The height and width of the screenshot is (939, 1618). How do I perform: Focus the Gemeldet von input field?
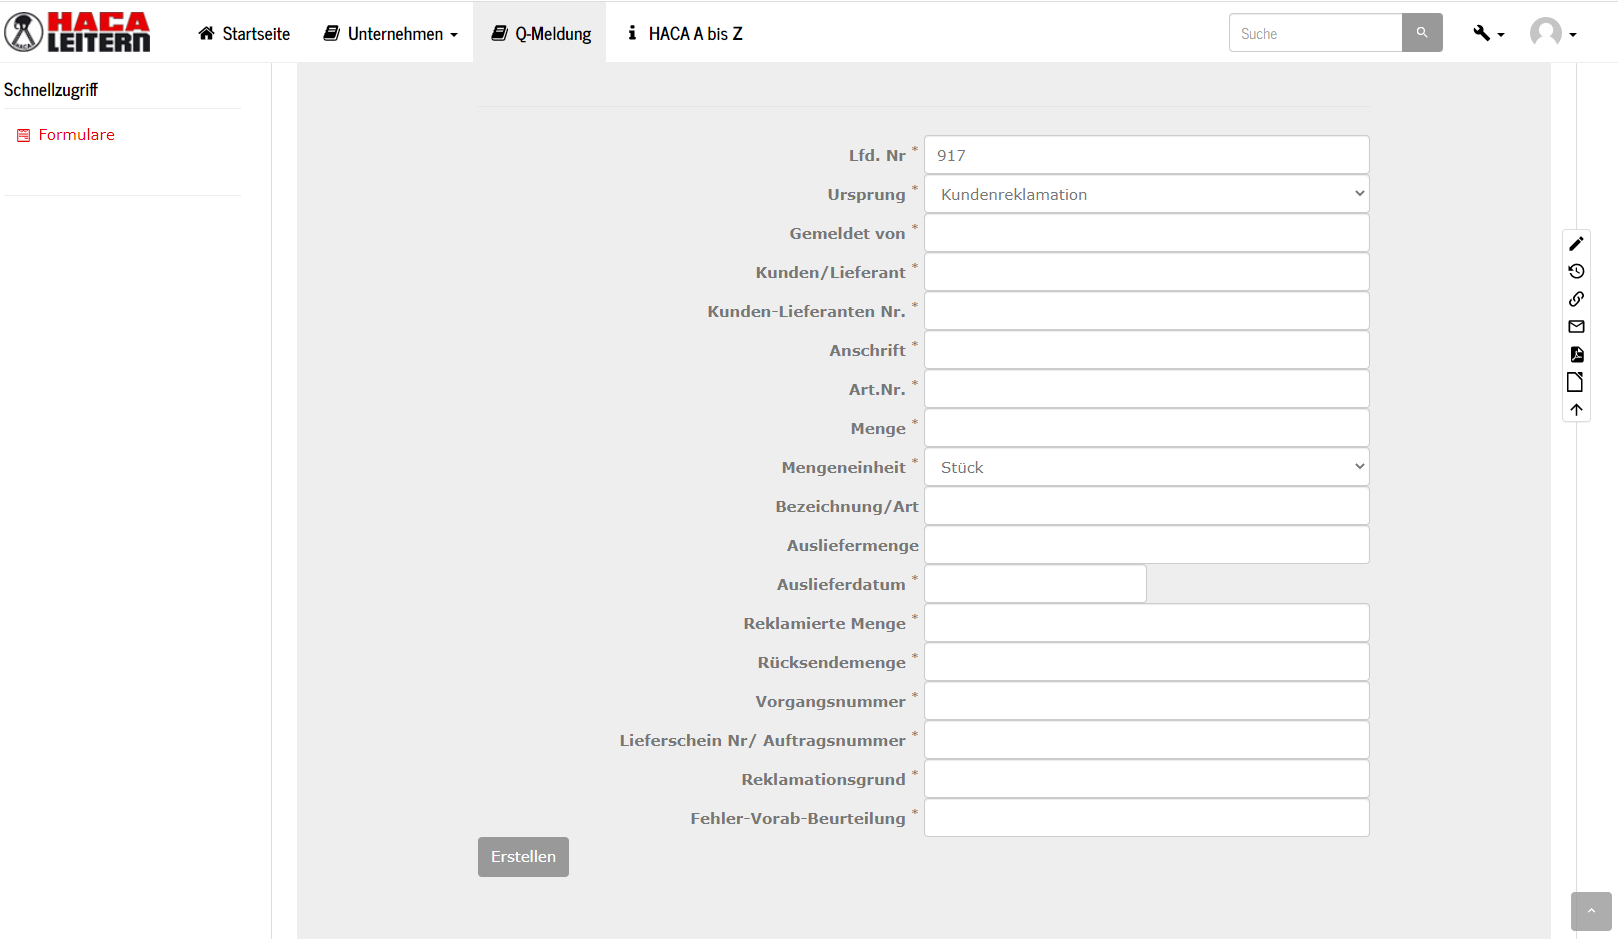[1146, 233]
